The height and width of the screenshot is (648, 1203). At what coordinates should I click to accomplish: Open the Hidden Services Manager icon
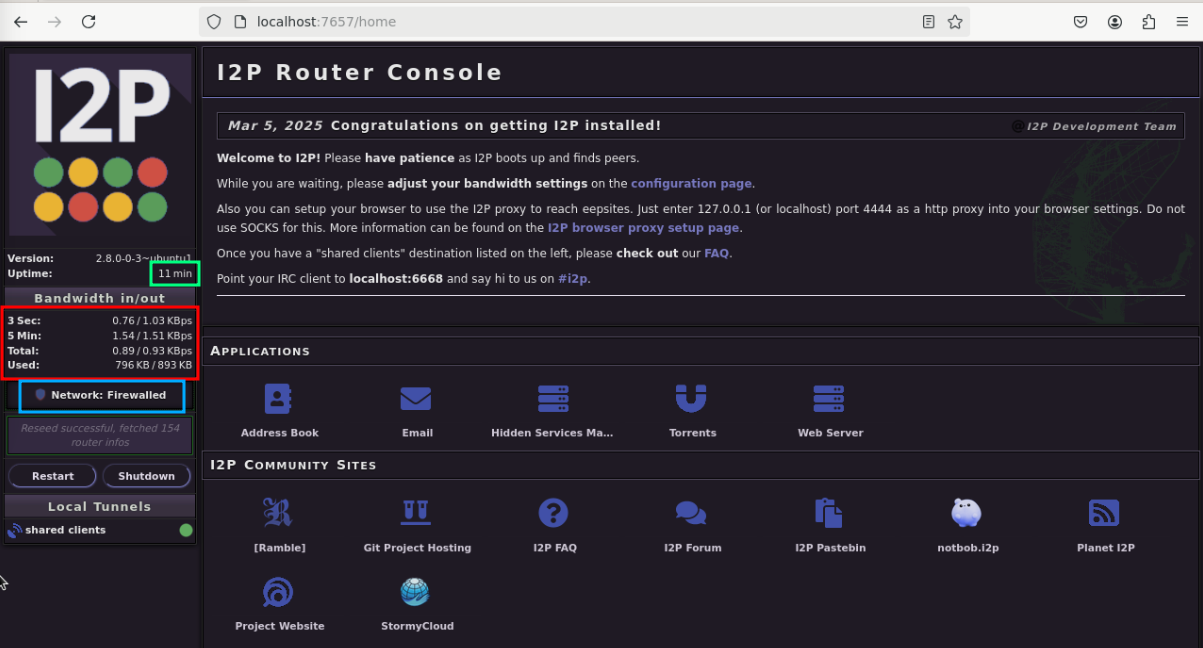(x=553, y=398)
